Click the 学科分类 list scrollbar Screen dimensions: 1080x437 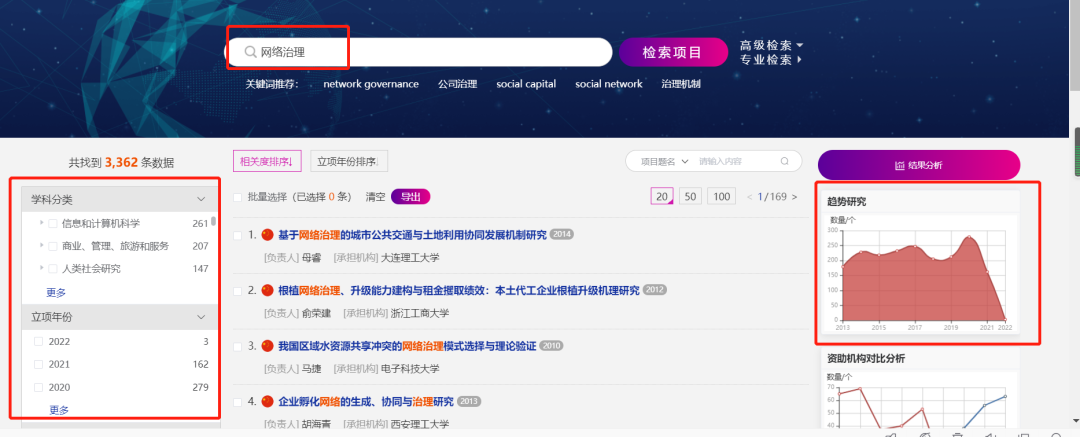pos(213,221)
